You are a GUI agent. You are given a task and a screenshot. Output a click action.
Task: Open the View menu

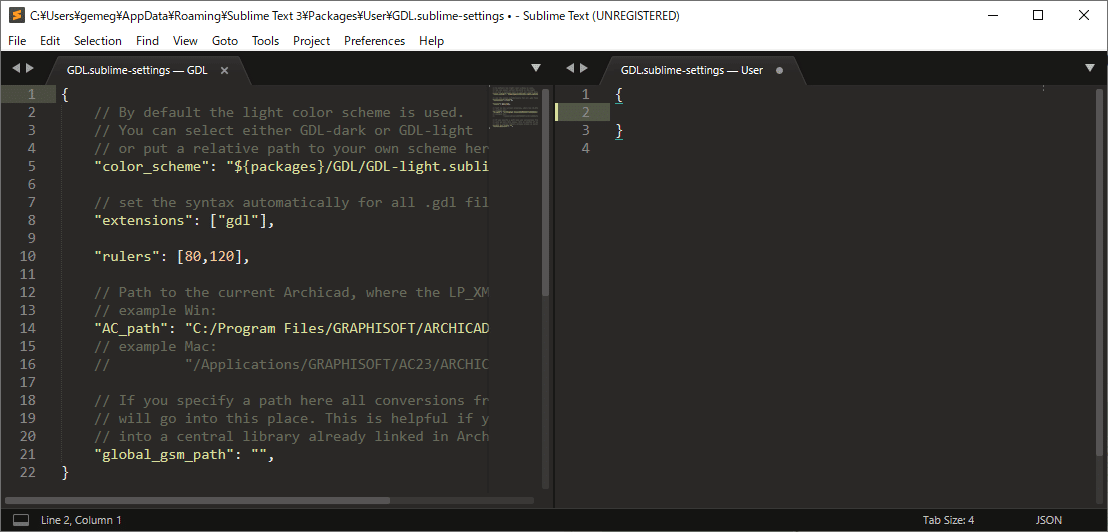pyautogui.click(x=185, y=41)
